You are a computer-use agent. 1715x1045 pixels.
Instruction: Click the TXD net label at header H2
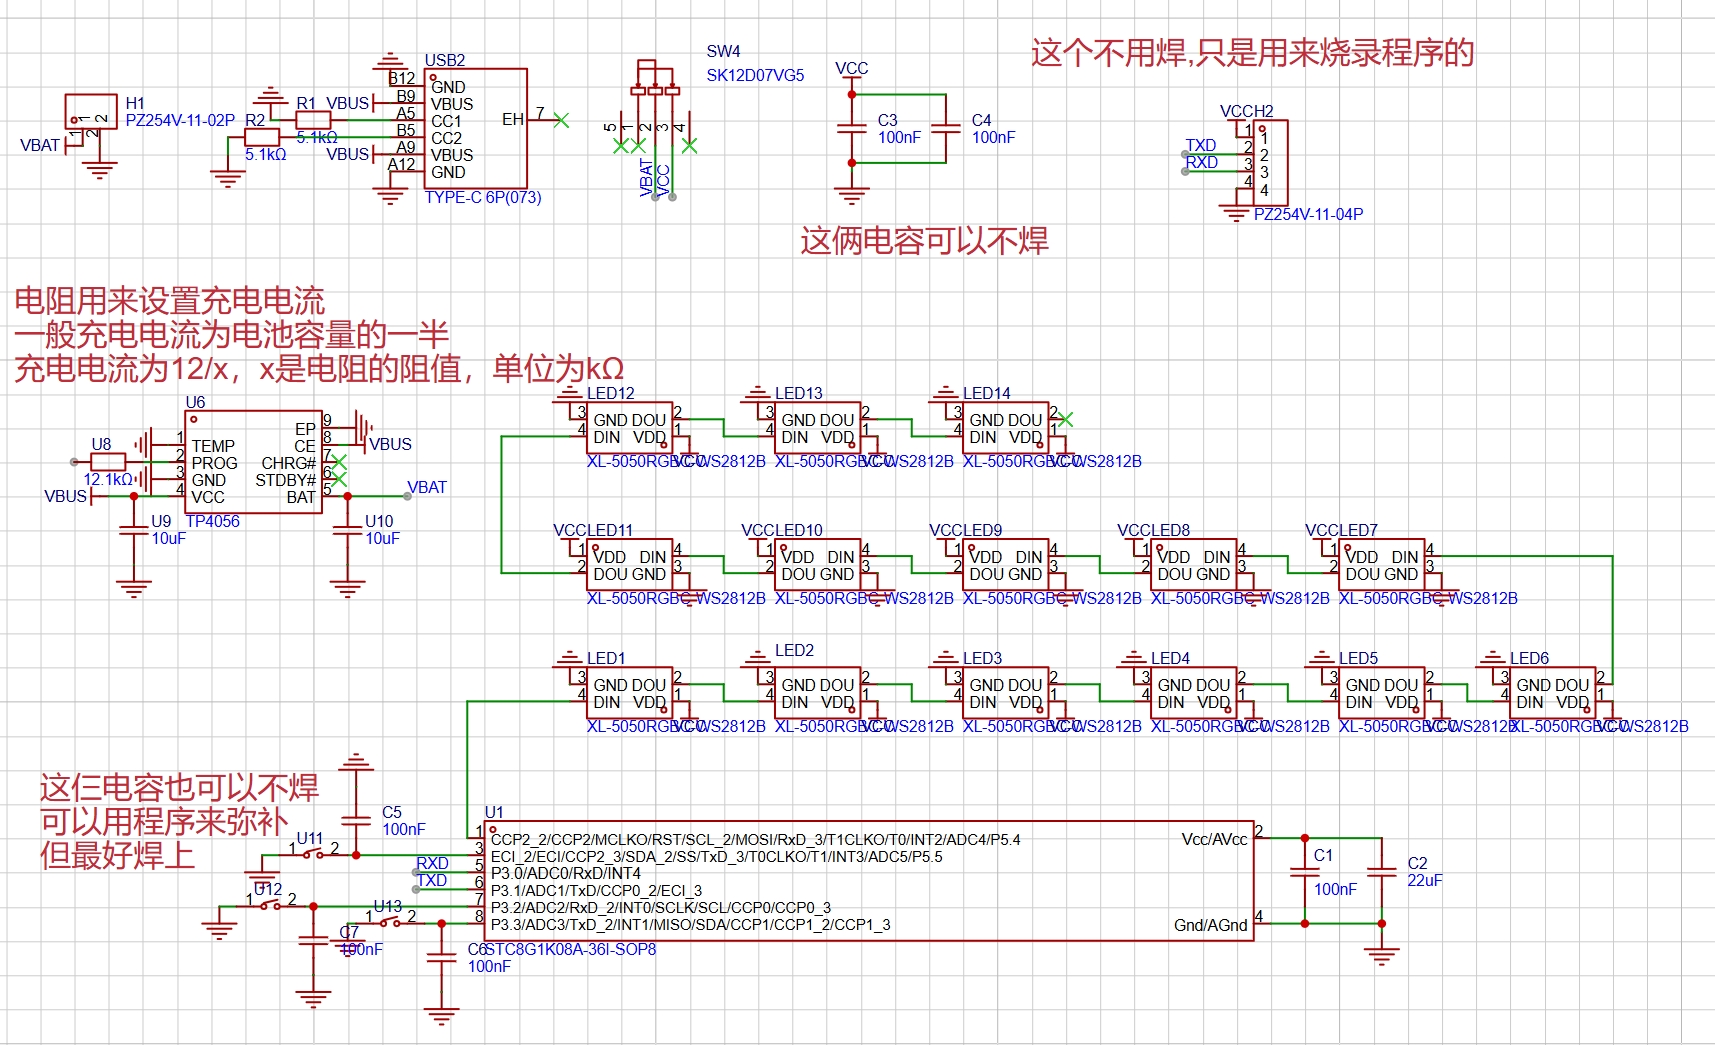tap(1201, 145)
